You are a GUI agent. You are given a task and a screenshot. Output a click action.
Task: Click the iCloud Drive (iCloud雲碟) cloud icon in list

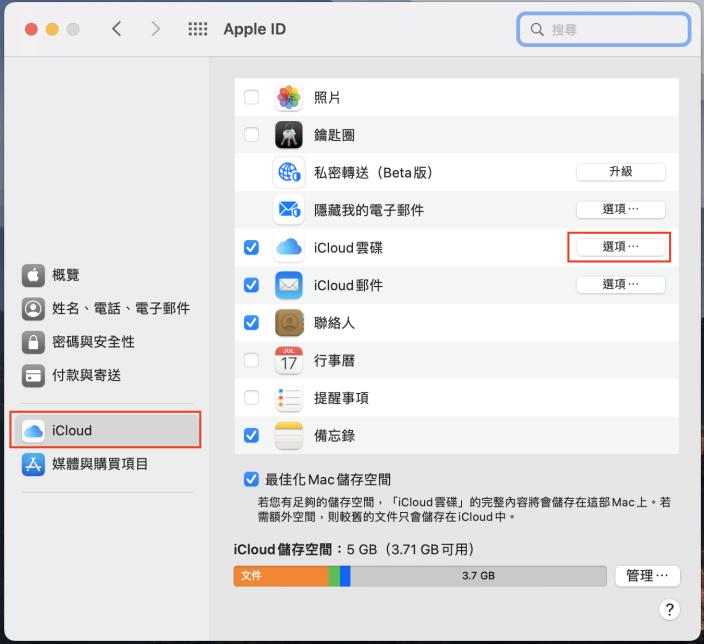coord(289,247)
